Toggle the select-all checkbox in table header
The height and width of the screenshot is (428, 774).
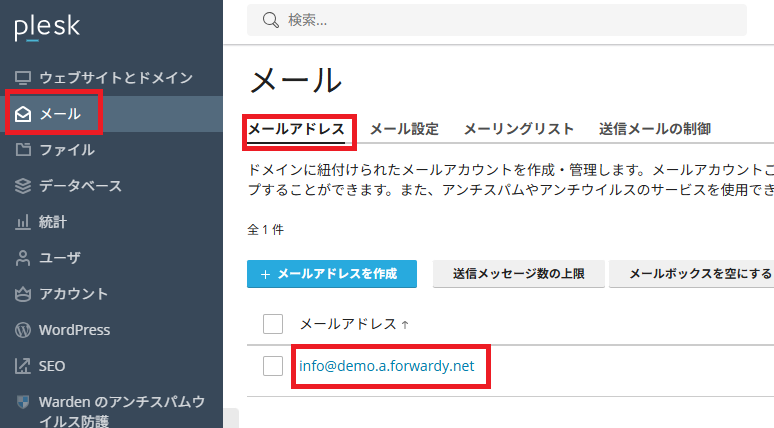pyautogui.click(x=273, y=324)
